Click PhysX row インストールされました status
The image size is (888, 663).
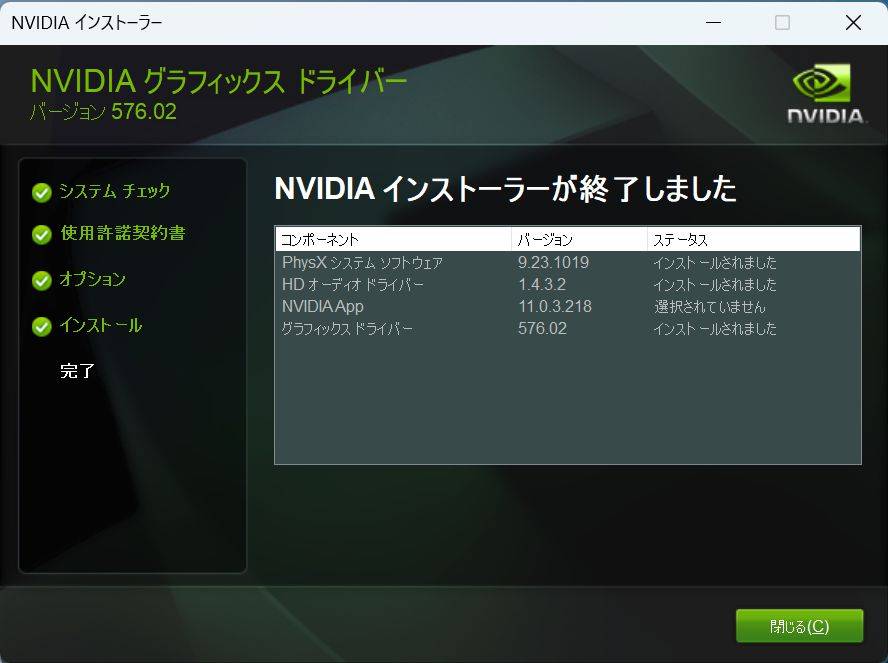point(715,263)
